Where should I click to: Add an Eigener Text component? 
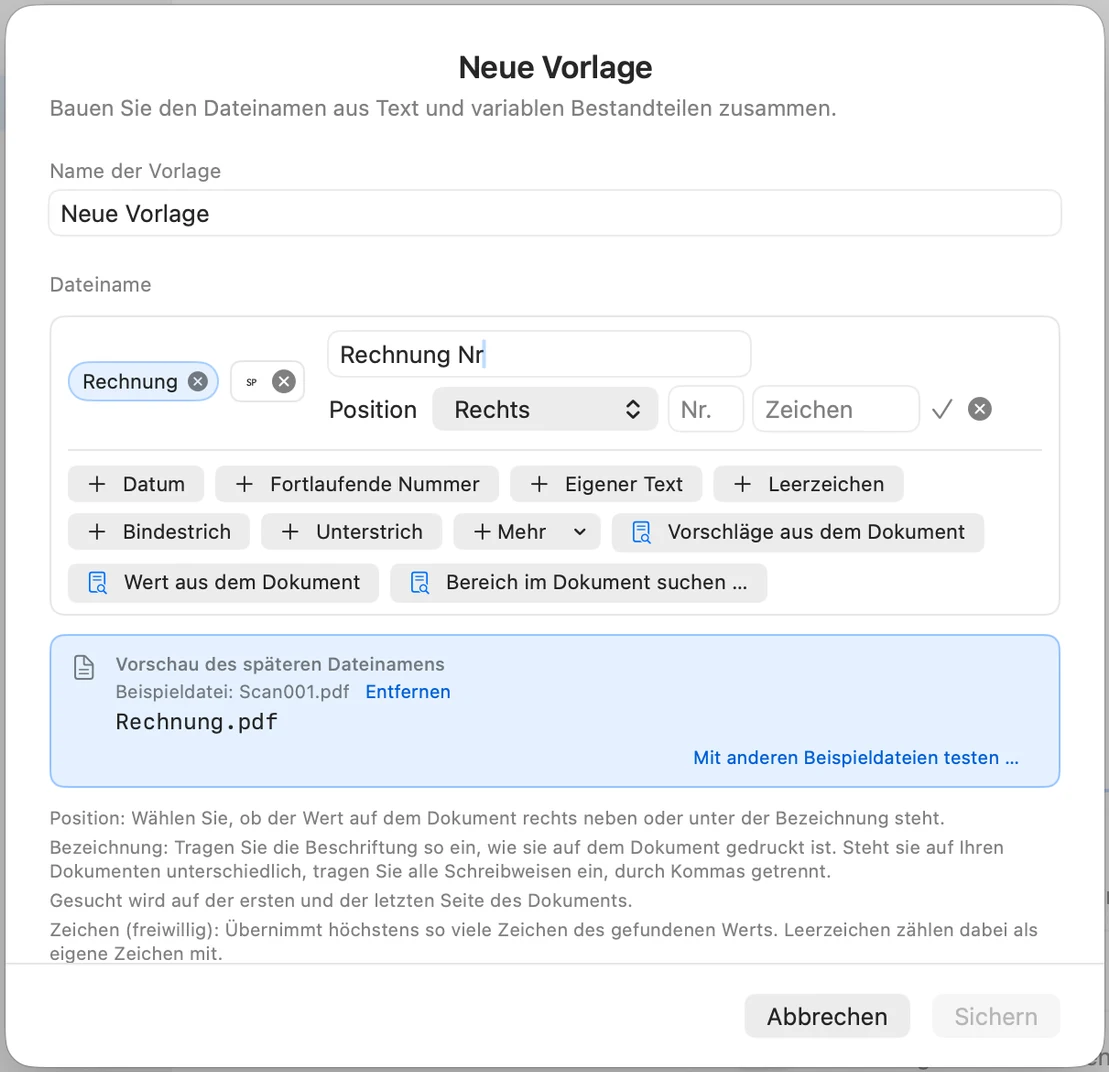(x=606, y=484)
